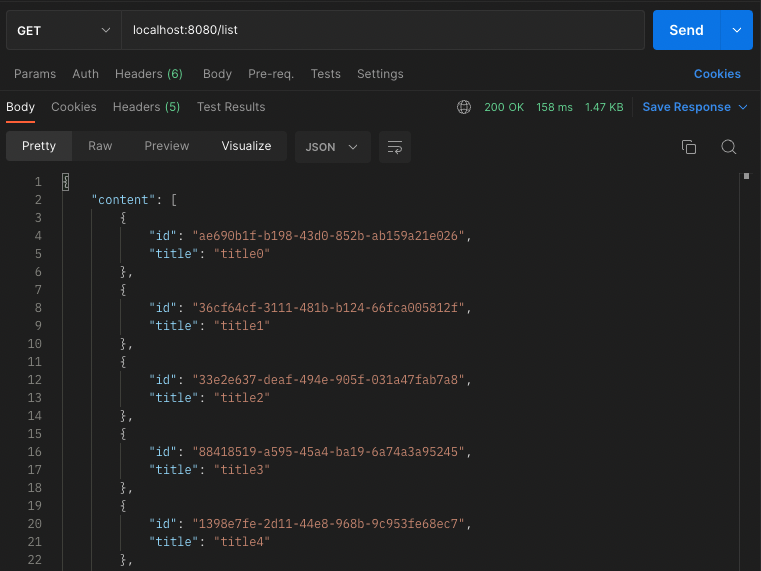The width and height of the screenshot is (761, 571).
Task: Open the response Headers (5) tab
Action: click(x=146, y=107)
